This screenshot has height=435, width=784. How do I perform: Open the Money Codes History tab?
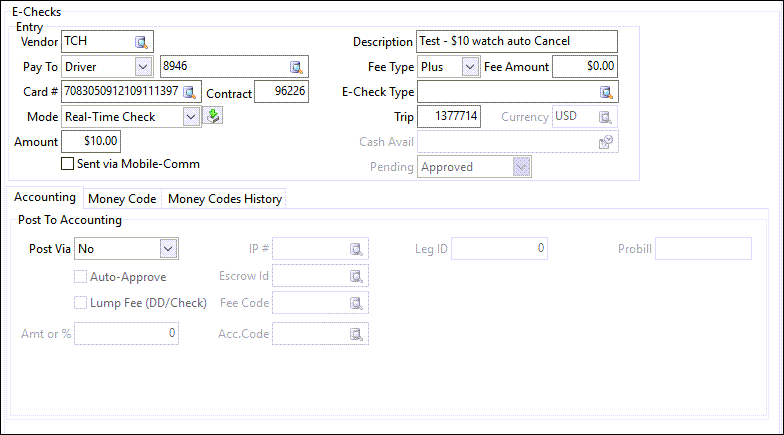coord(225,199)
